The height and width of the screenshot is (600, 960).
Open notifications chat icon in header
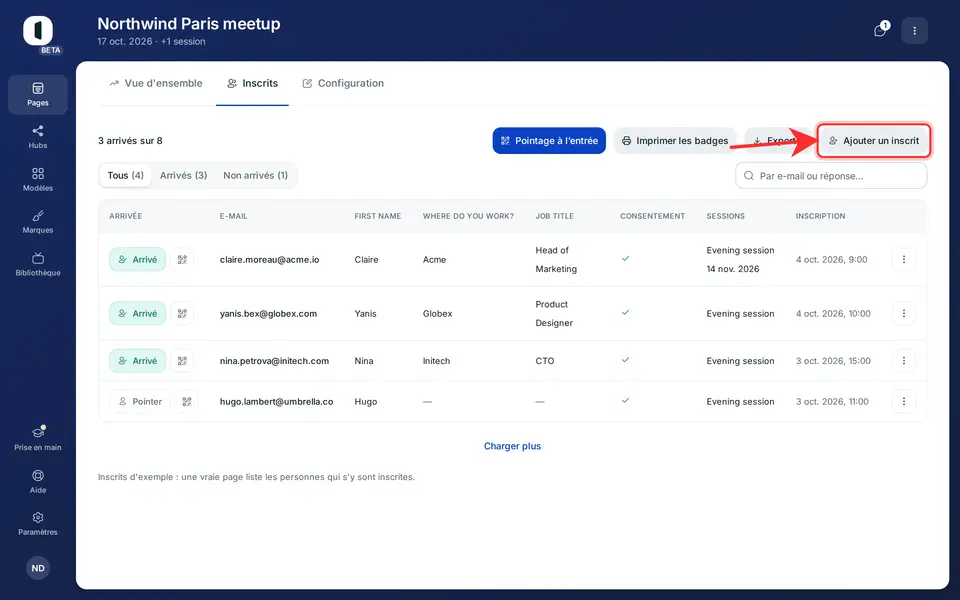pyautogui.click(x=880, y=30)
